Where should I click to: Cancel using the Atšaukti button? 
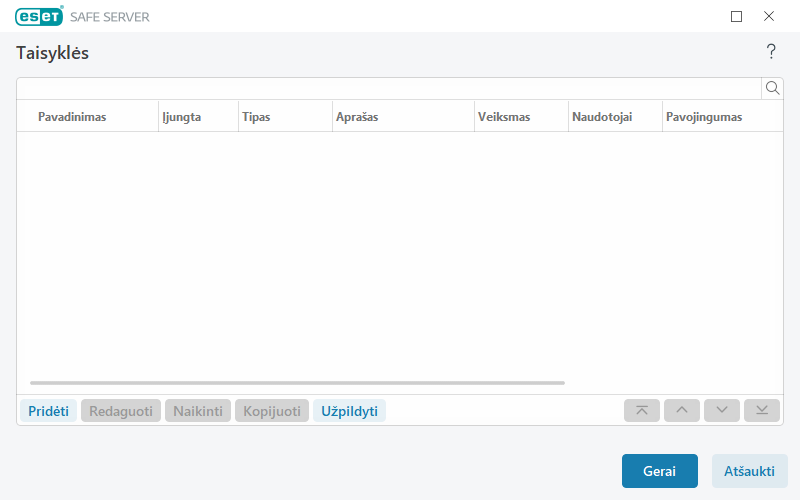(749, 471)
